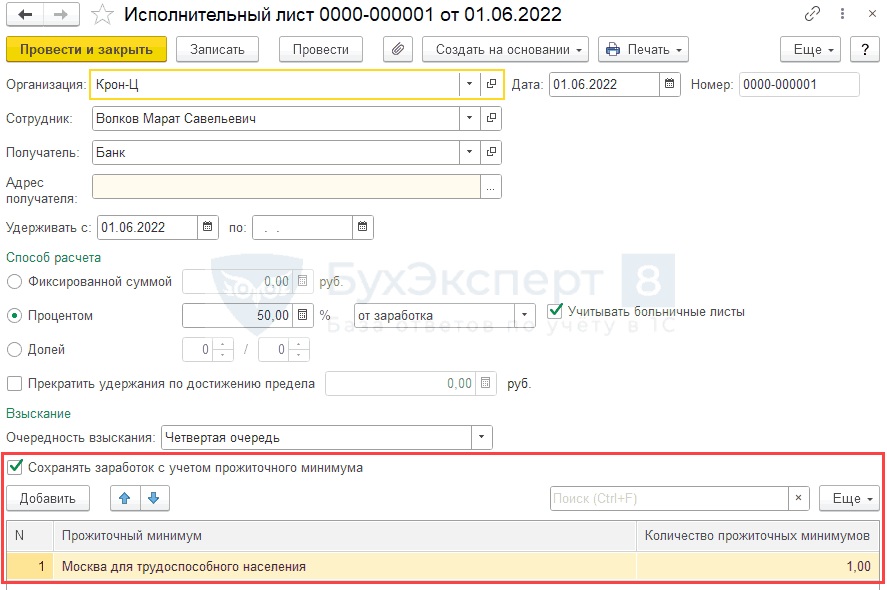Move row down with the down arrow
The width and height of the screenshot is (887, 590).
pos(156,498)
